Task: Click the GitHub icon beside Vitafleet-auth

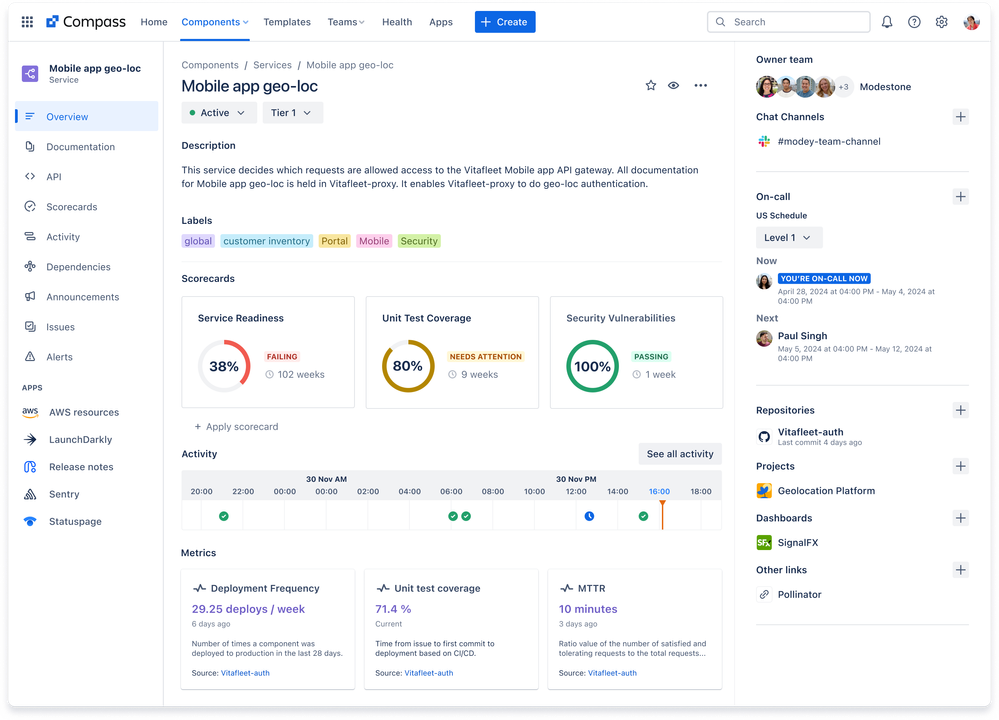Action: tap(764, 436)
